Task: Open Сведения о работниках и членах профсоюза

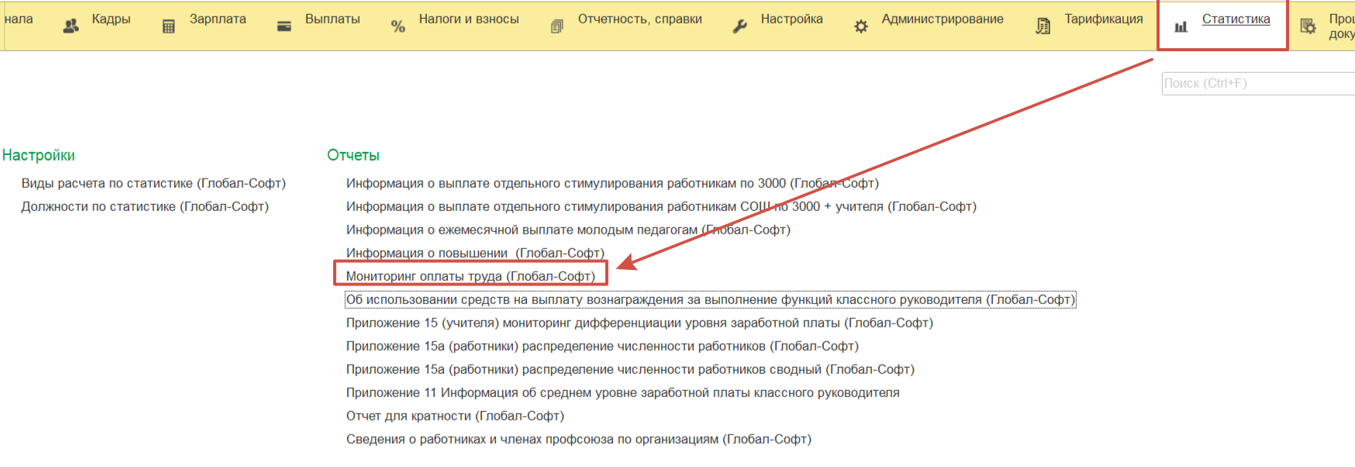Action: 578,439
